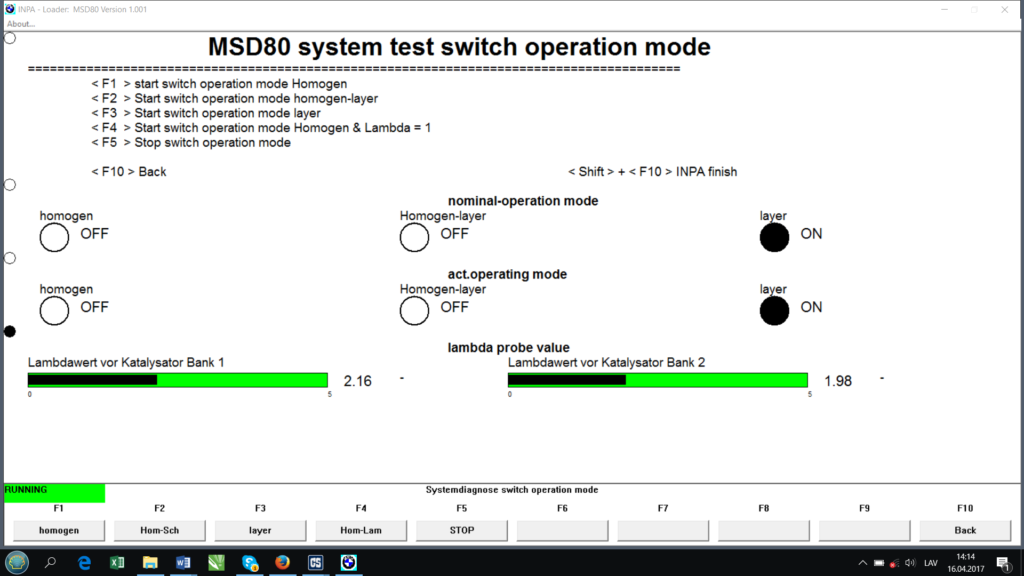Click Bank 1 lambda value bar

click(178, 380)
